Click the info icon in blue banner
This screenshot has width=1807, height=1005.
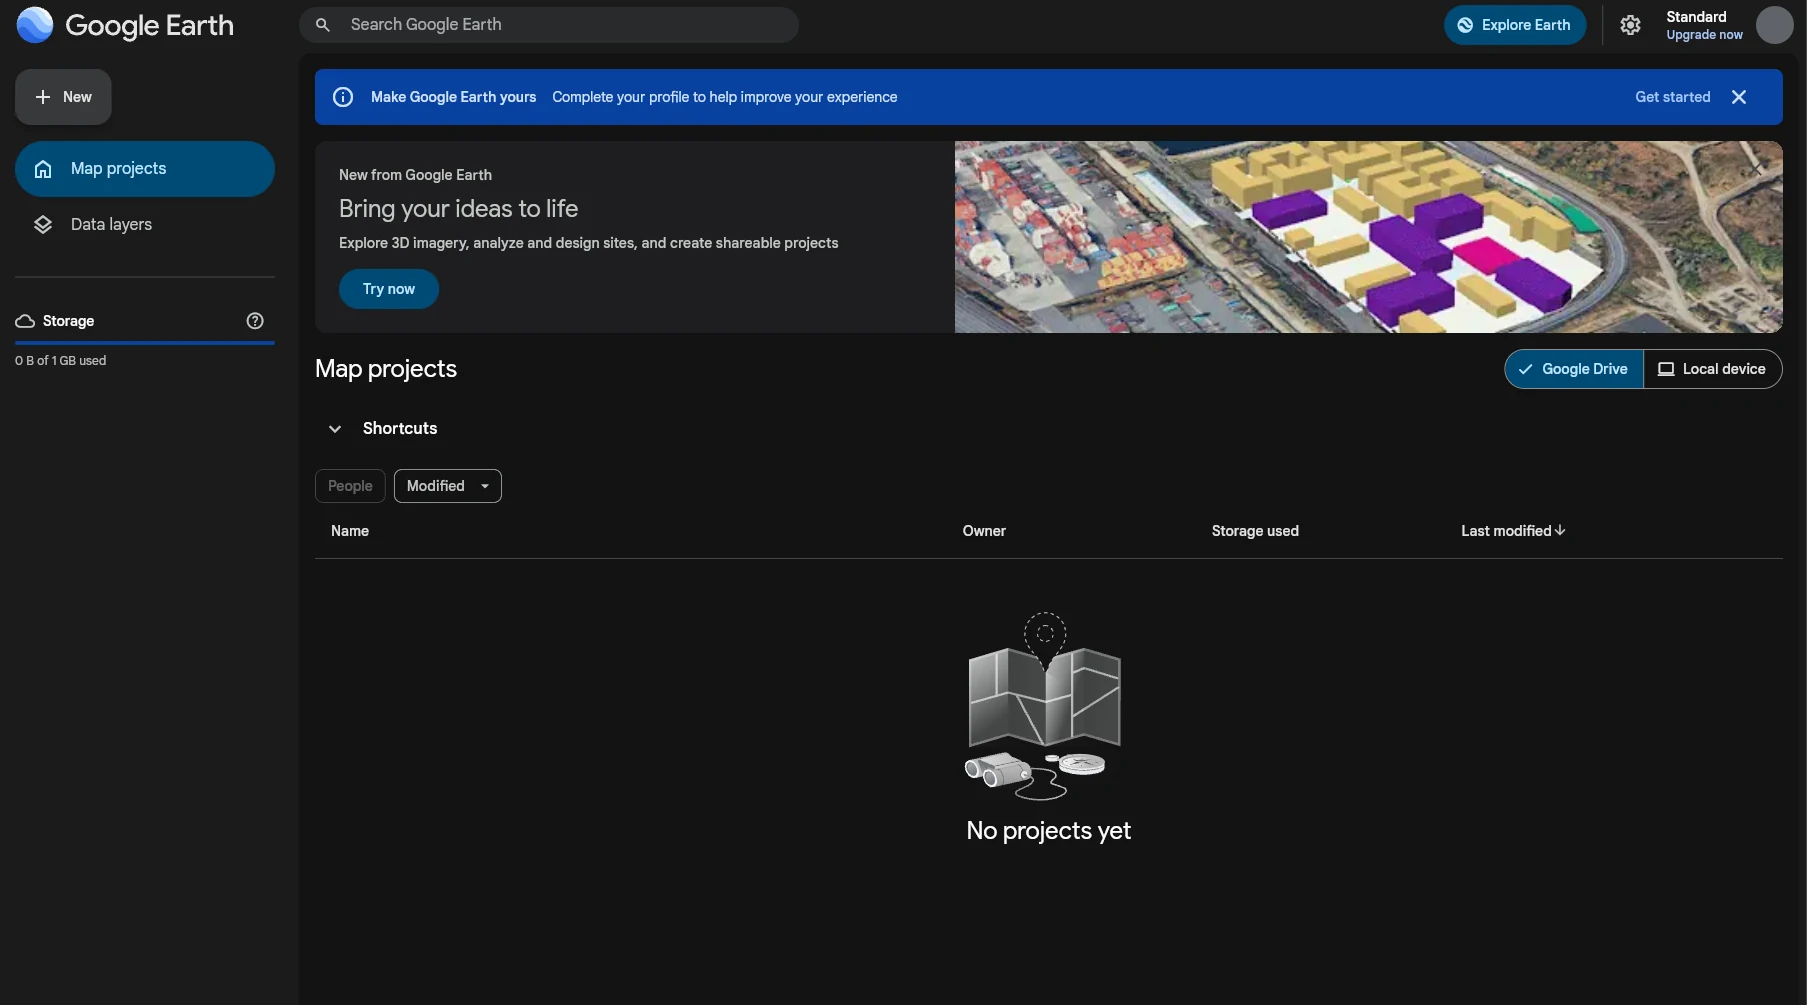(x=343, y=97)
